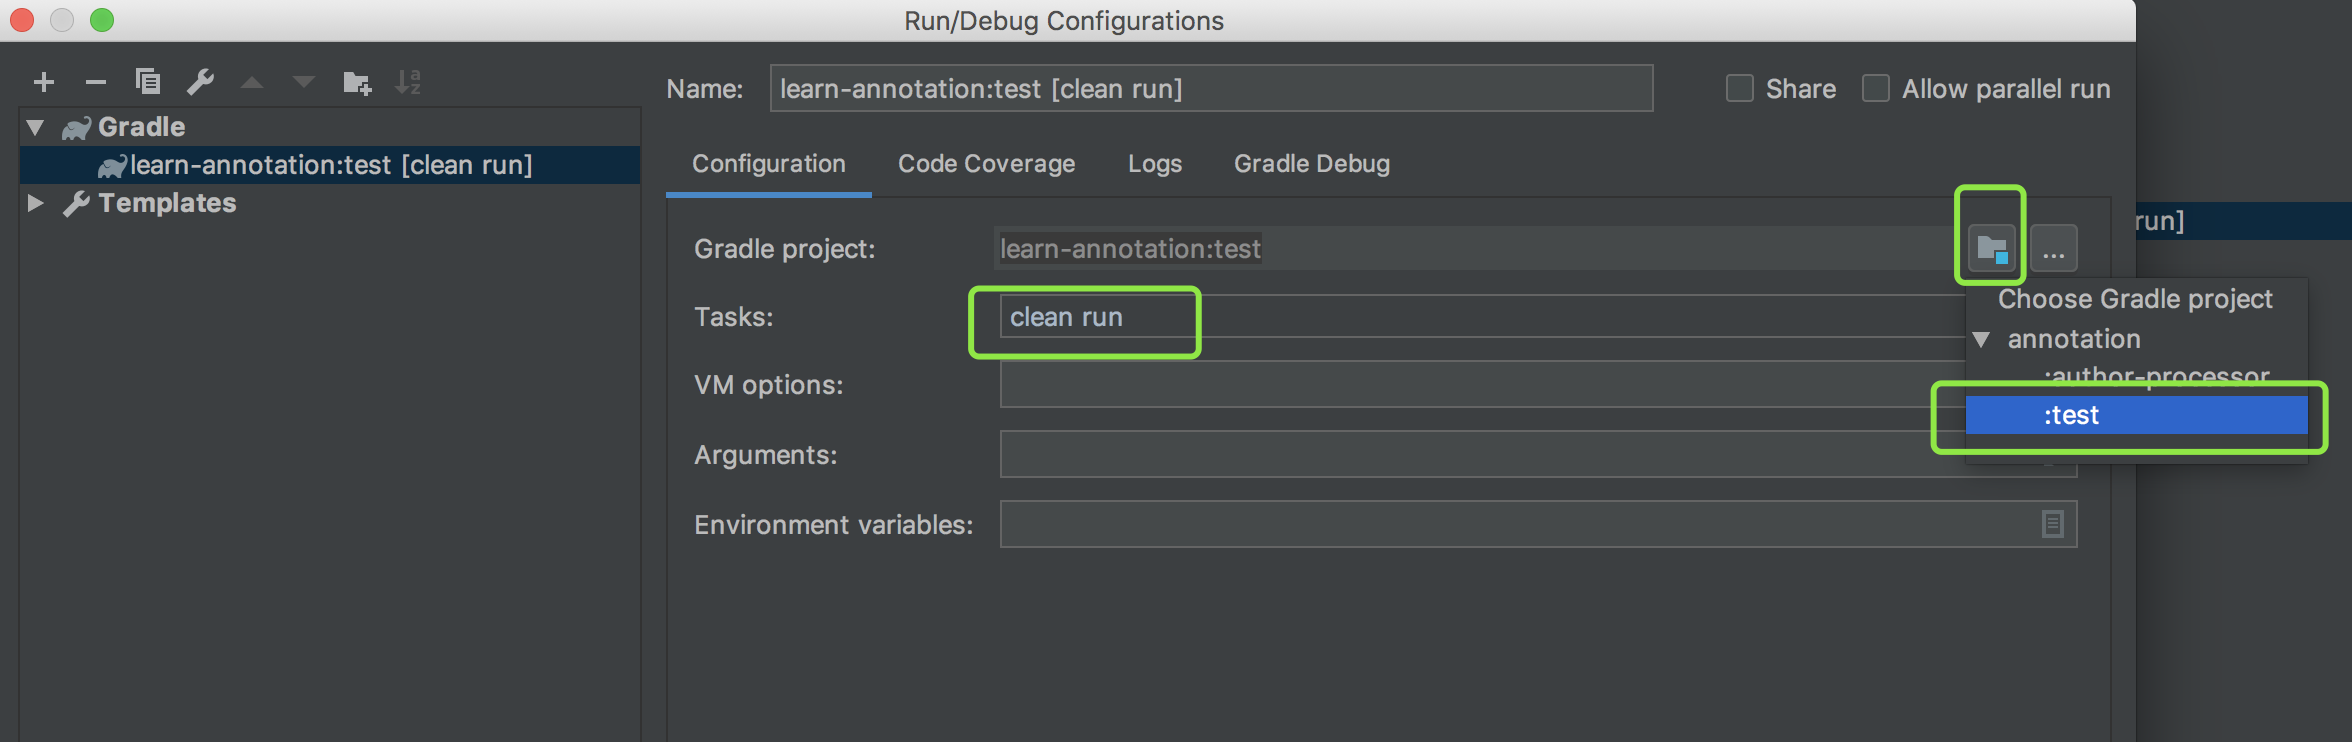Image resolution: width=2352 pixels, height=742 pixels.
Task: Collapse the annotation project node in popup
Action: click(1981, 340)
